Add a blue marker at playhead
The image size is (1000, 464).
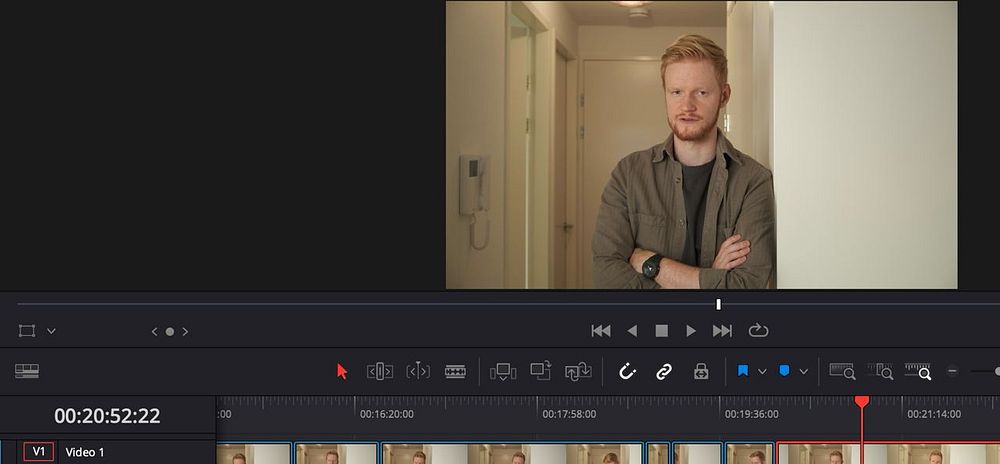784,371
